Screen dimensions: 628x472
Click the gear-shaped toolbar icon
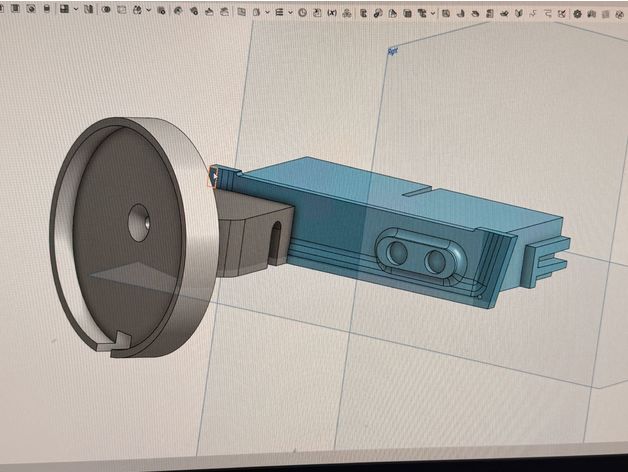pyautogui.click(x=577, y=14)
